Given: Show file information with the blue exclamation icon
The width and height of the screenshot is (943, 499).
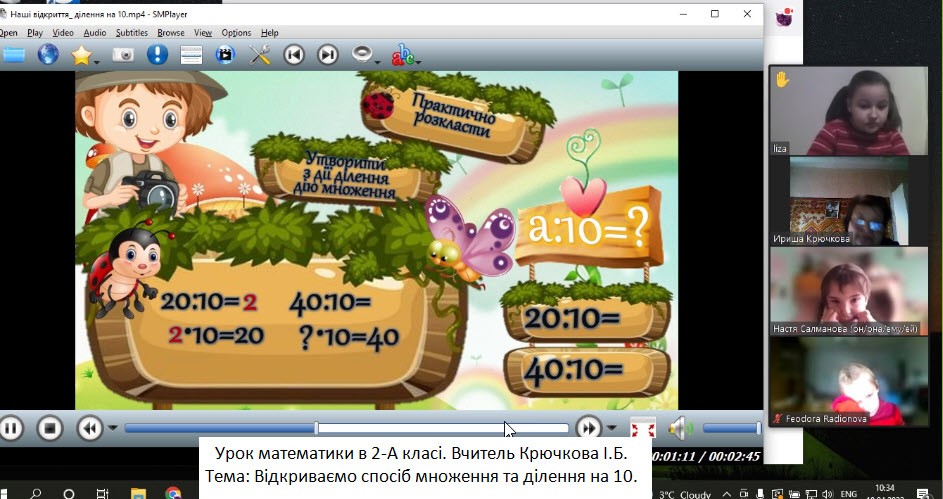Looking at the screenshot, I should tap(157, 54).
